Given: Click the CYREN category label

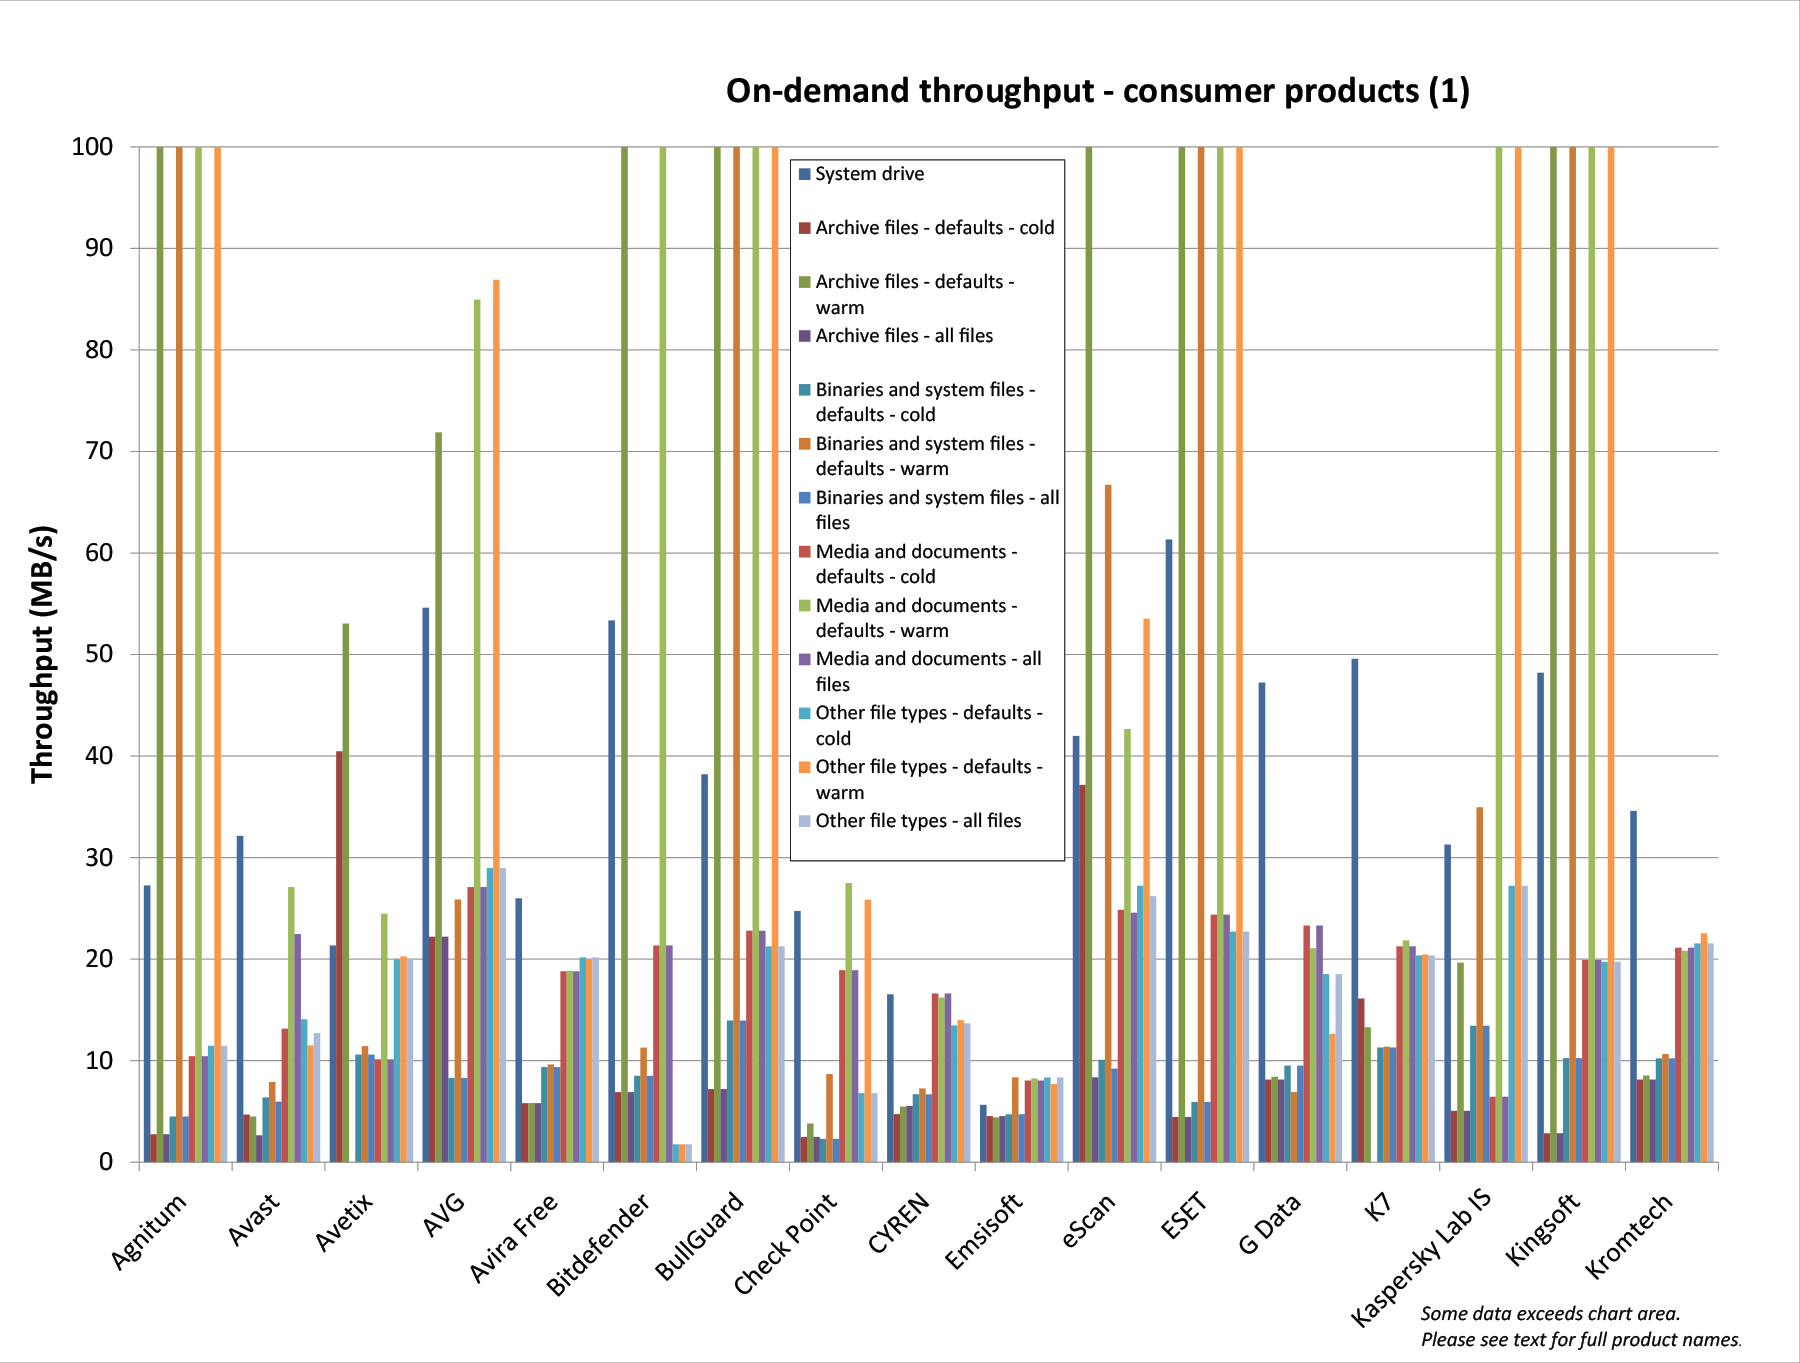Looking at the screenshot, I should [899, 1223].
